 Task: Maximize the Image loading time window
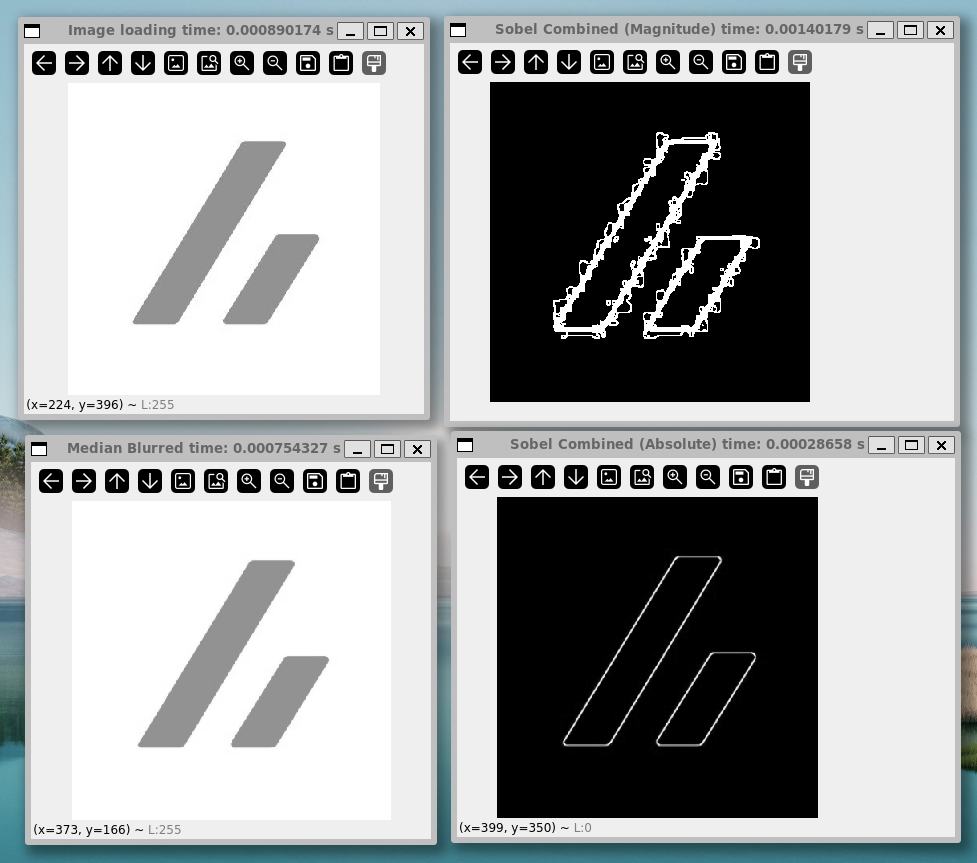(x=381, y=31)
